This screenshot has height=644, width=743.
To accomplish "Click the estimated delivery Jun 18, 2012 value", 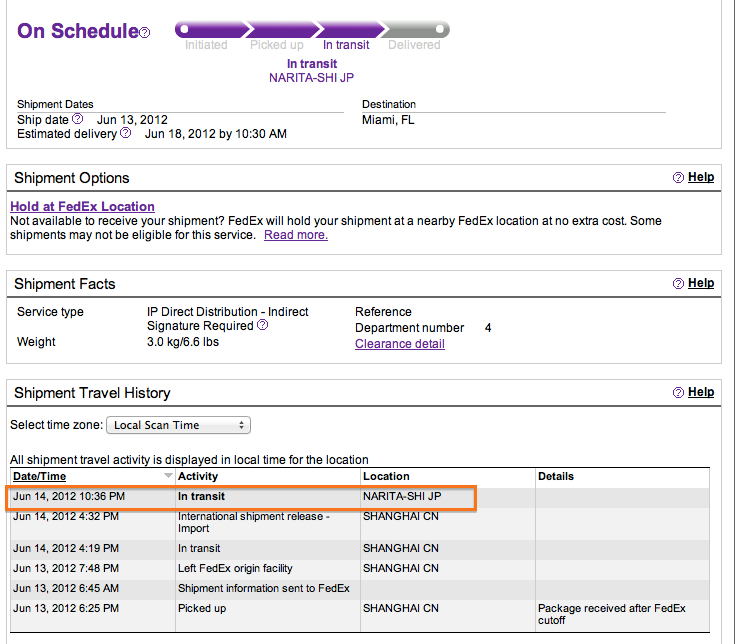I will coord(216,134).
